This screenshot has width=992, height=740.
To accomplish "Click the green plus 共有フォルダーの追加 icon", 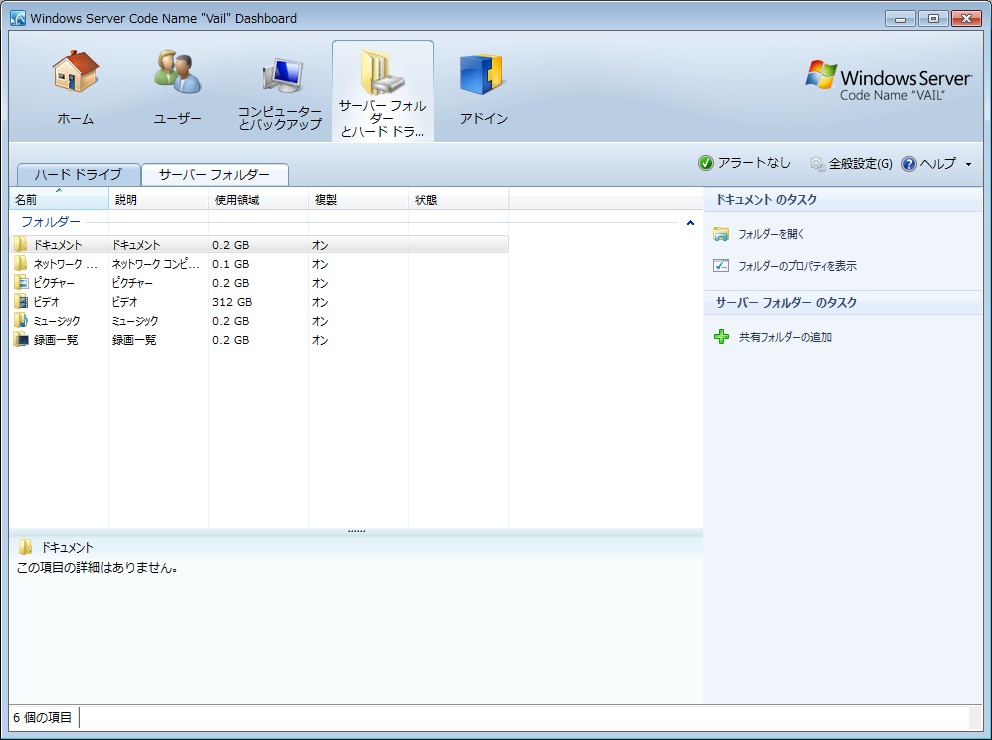I will click(x=721, y=337).
